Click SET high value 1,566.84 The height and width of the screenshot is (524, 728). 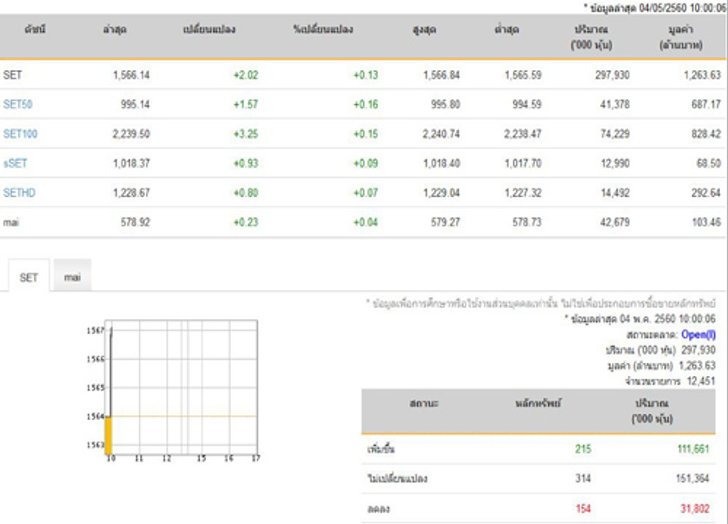point(442,75)
